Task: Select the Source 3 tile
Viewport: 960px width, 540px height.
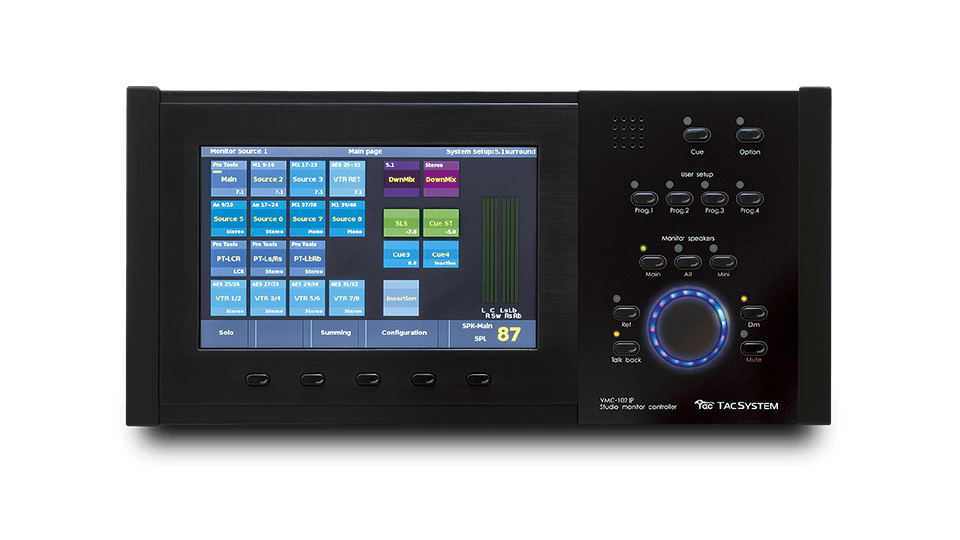Action: (307, 179)
